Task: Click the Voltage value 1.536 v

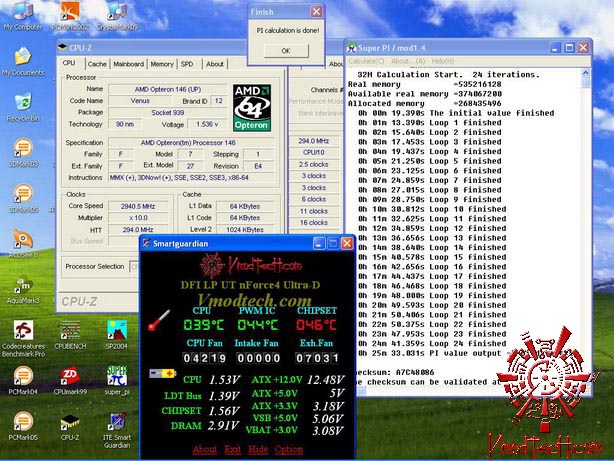Action: [x=207, y=124]
